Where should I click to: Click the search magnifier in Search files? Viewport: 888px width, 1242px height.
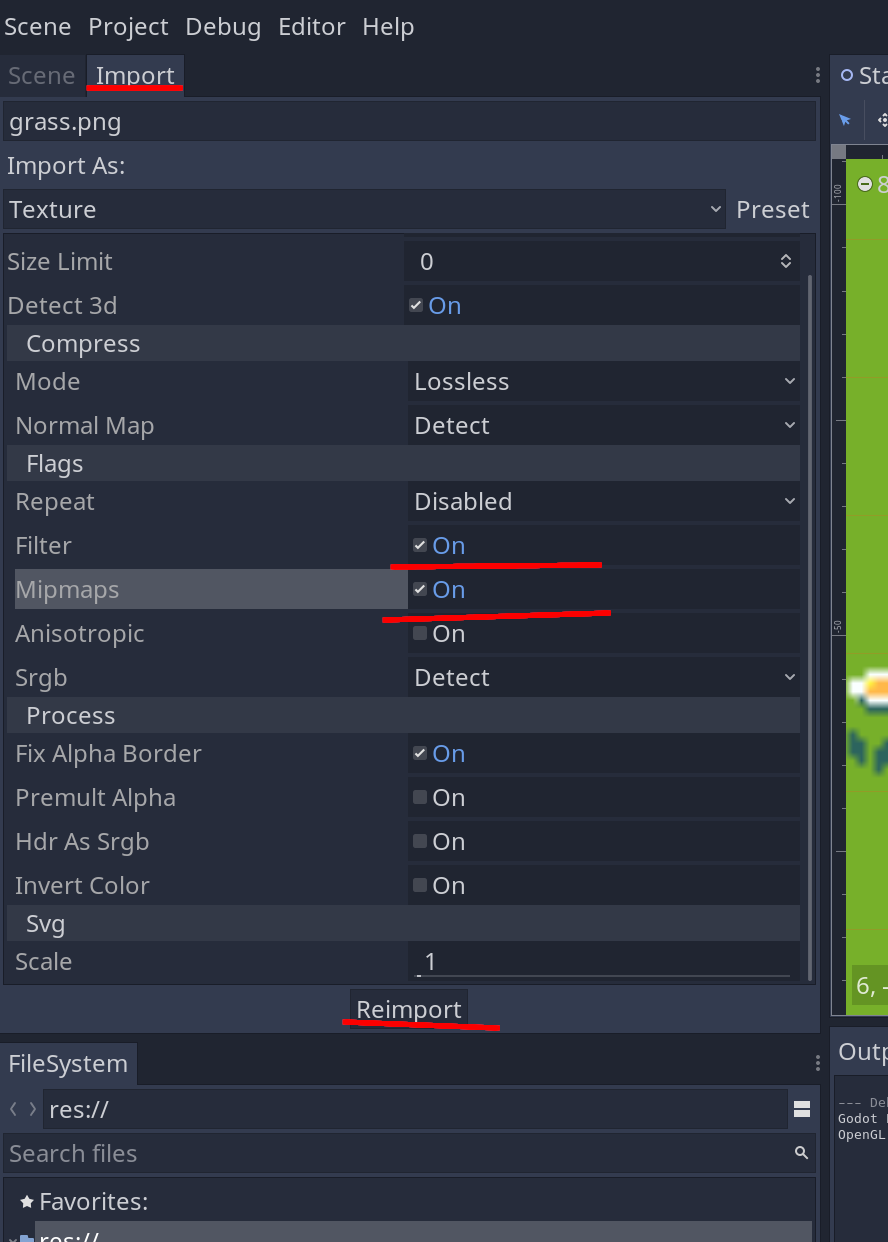pyautogui.click(x=801, y=1153)
